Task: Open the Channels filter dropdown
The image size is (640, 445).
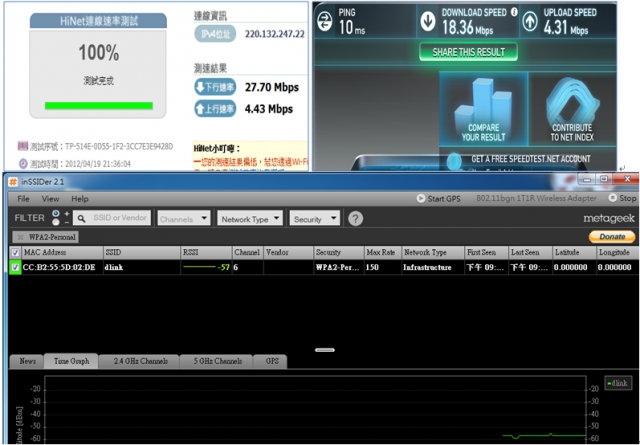Action: (x=184, y=218)
